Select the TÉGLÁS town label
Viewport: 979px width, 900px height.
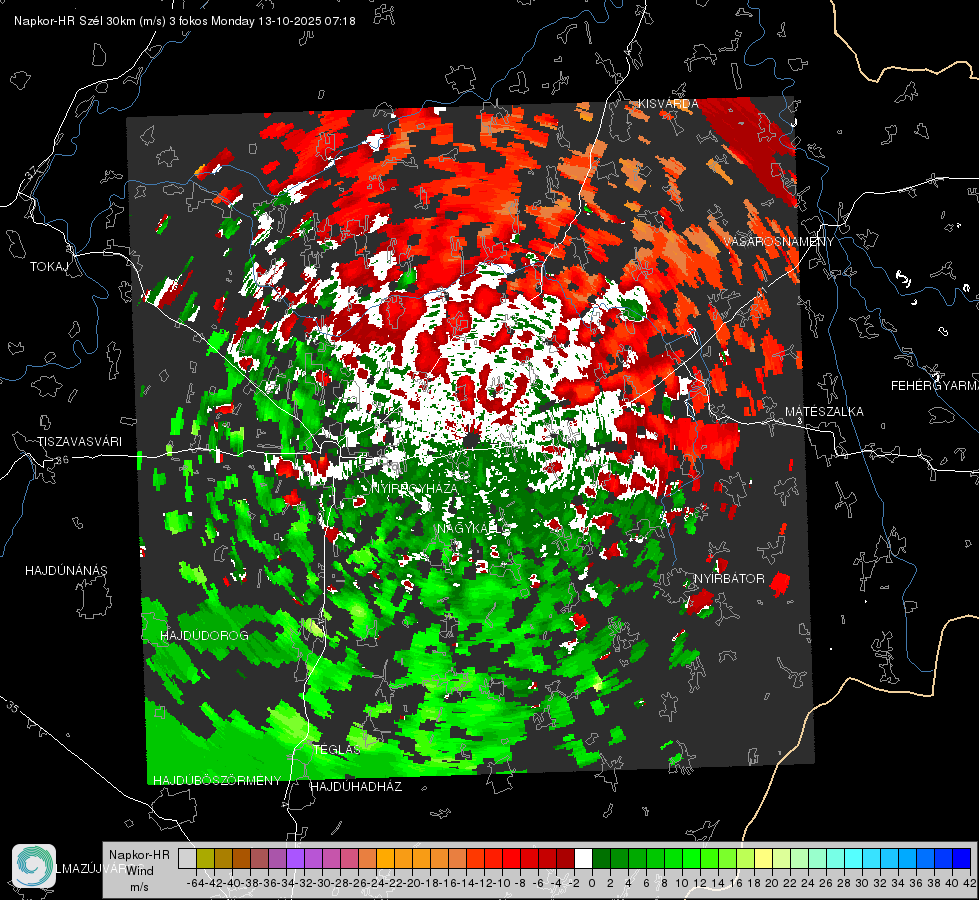click(337, 749)
